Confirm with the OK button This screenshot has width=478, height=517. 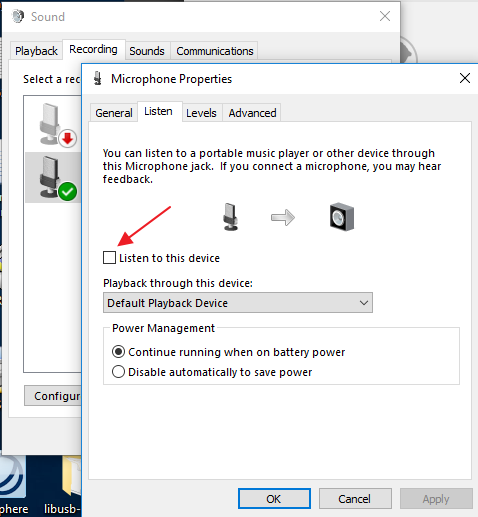tap(274, 499)
